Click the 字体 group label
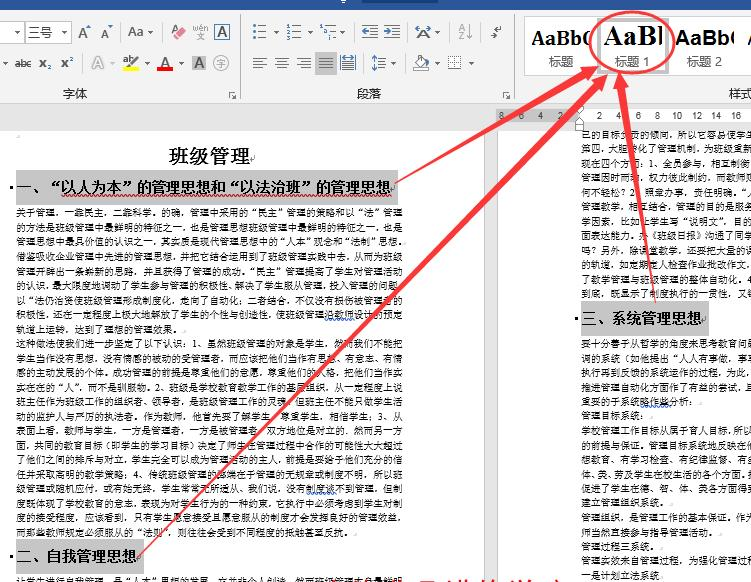751x582 pixels. [75, 94]
